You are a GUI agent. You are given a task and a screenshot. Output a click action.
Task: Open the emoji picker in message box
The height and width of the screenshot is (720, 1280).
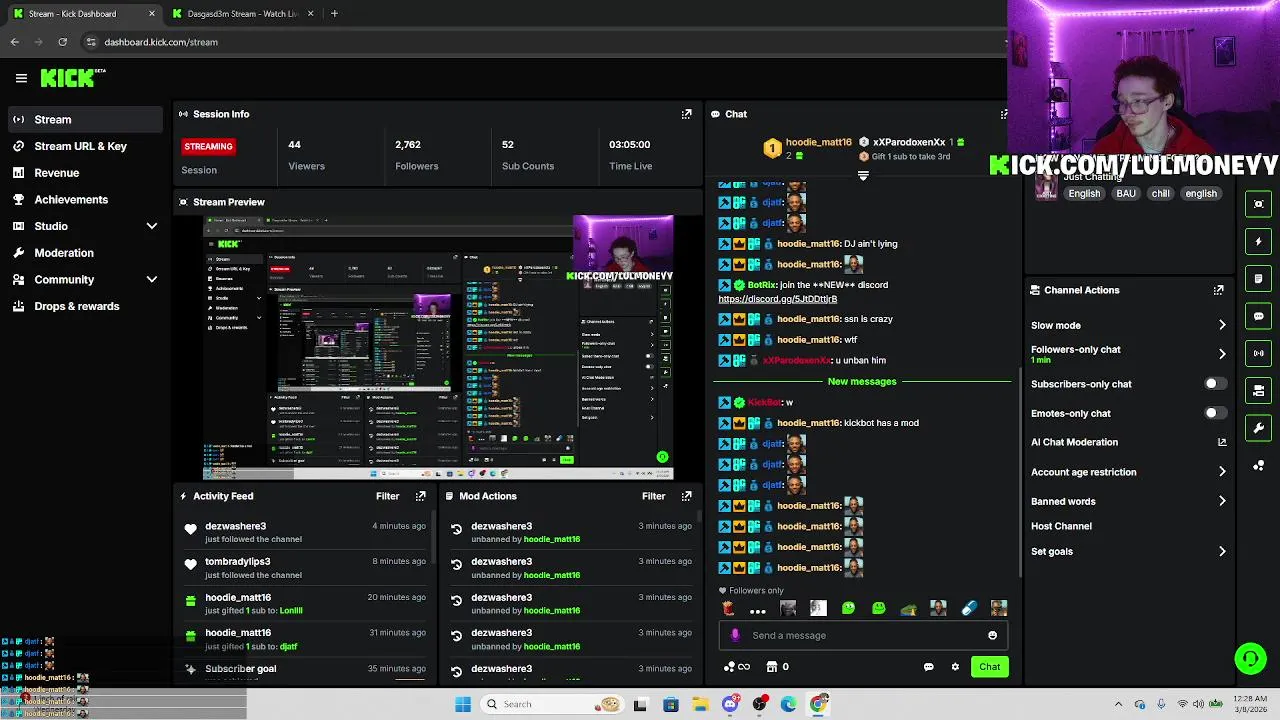[992, 635]
